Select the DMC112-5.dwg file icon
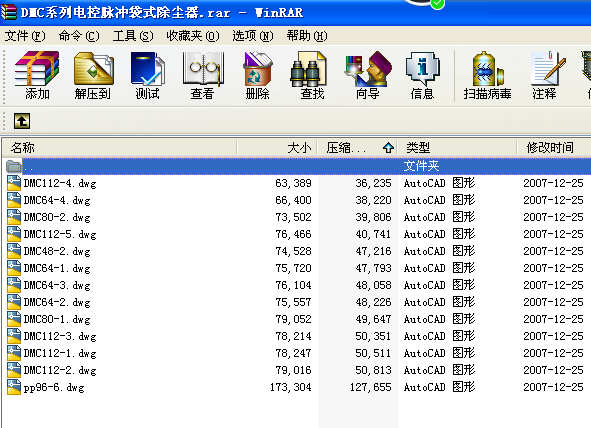 pos(14,234)
